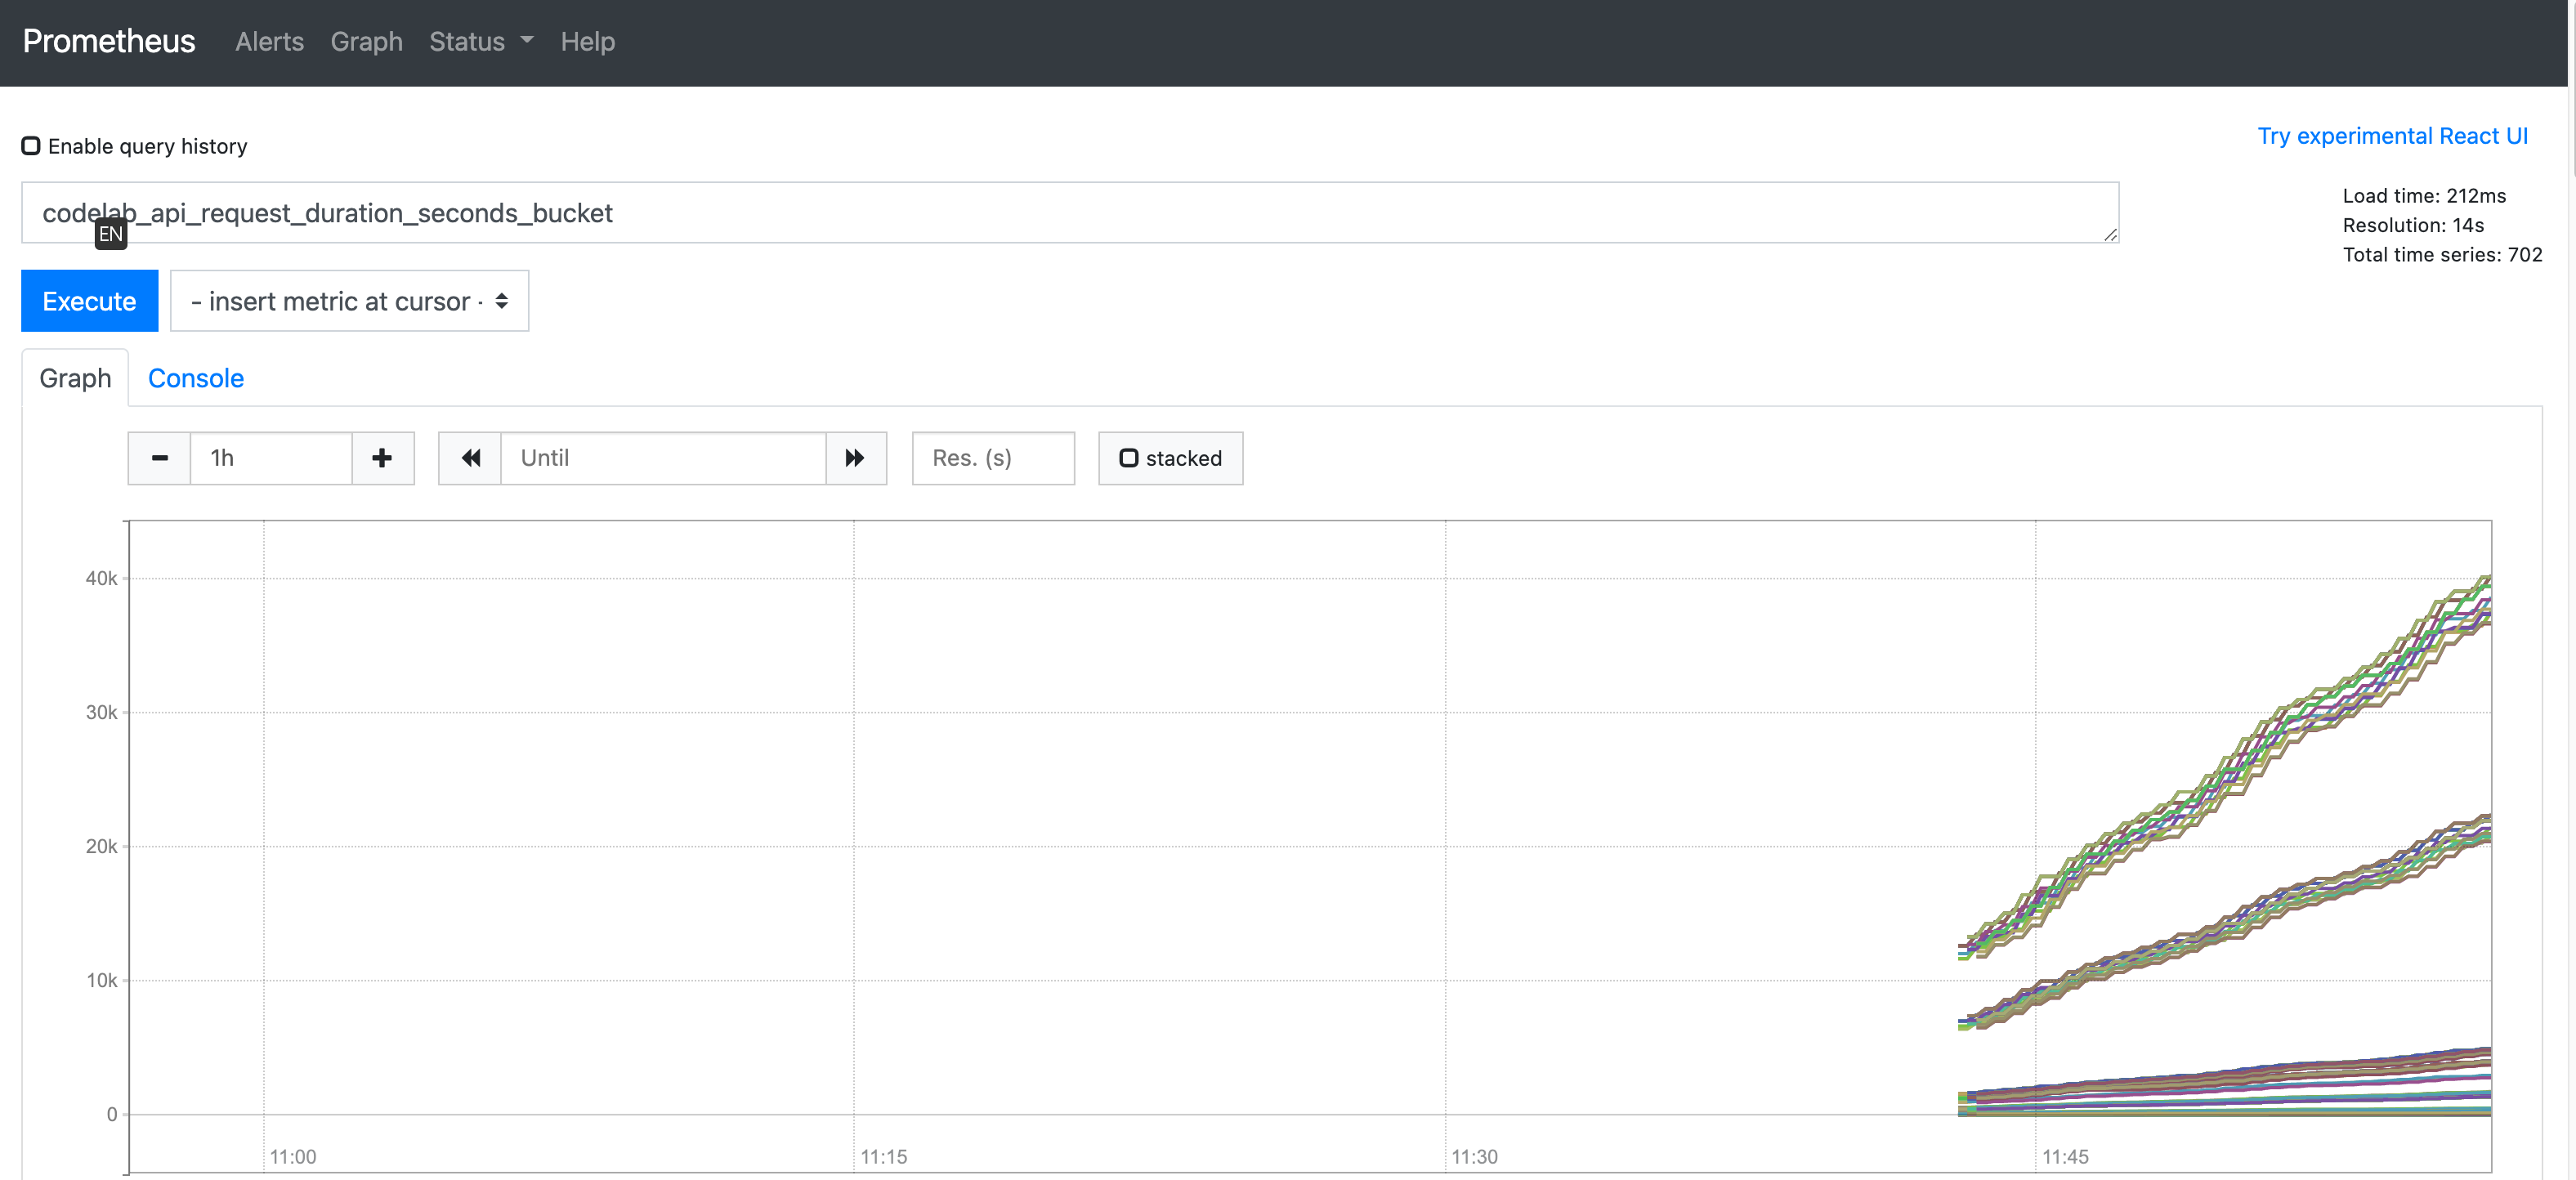Open insert metric at cursor dropdown
Screen dimensions: 2576x1180
point(349,301)
